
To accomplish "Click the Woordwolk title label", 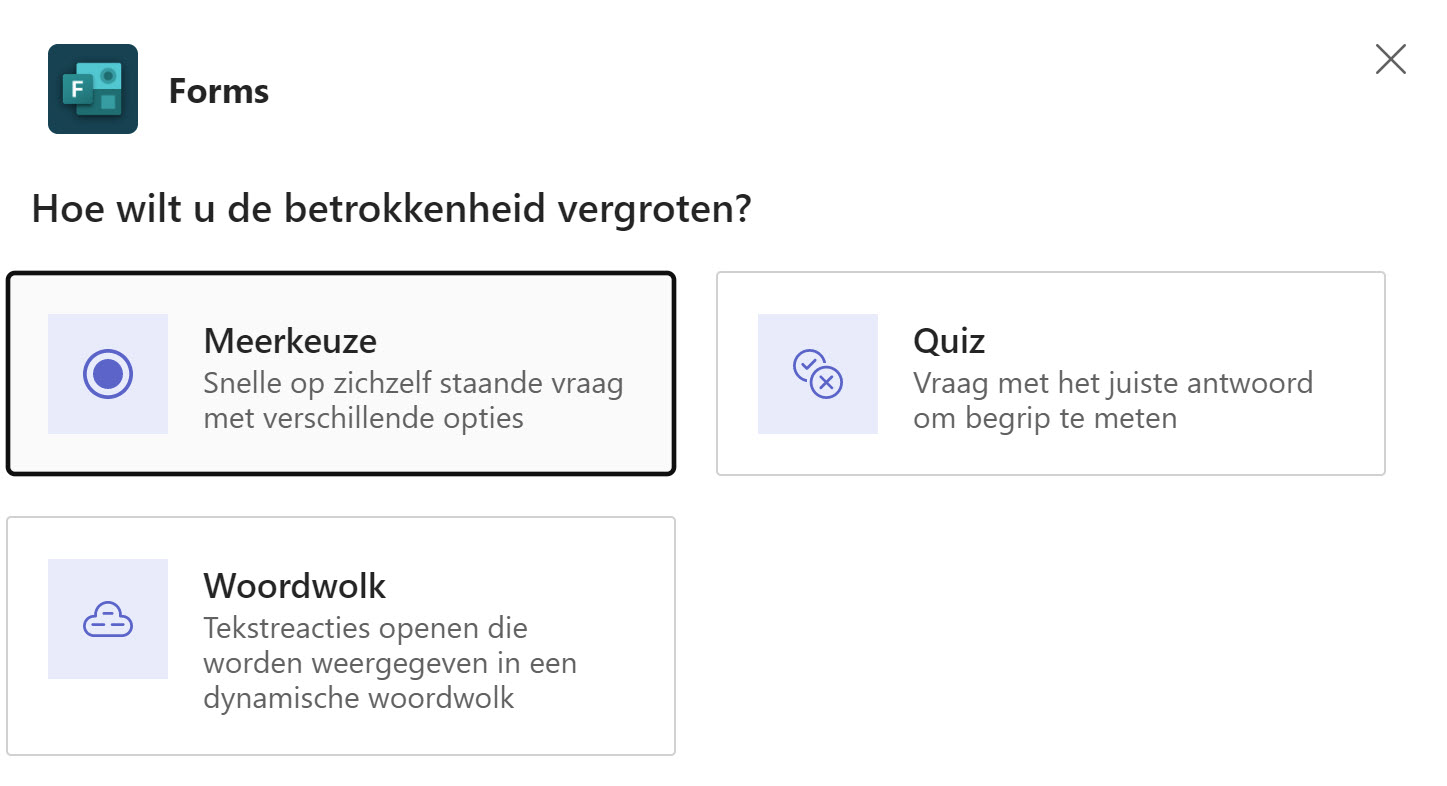I will click(x=293, y=586).
